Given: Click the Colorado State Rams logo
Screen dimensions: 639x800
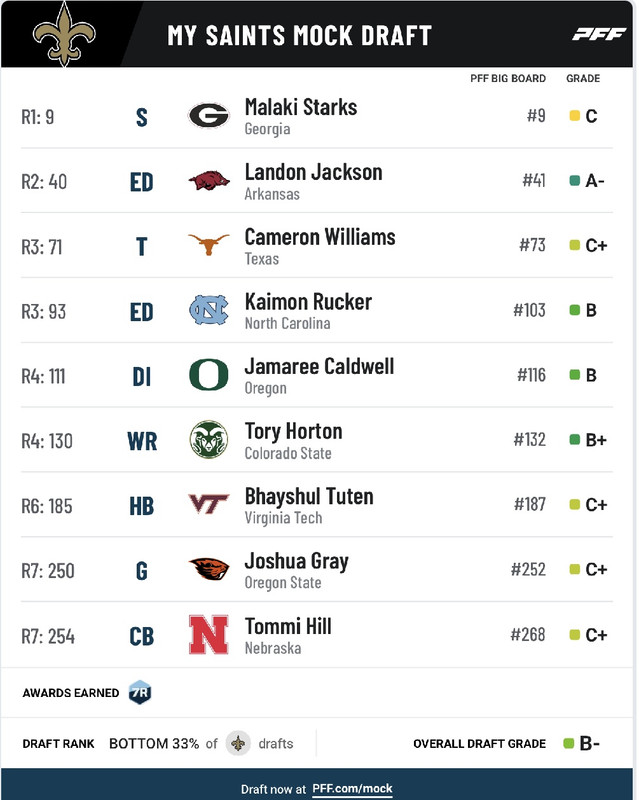Looking at the screenshot, I should click(x=209, y=439).
